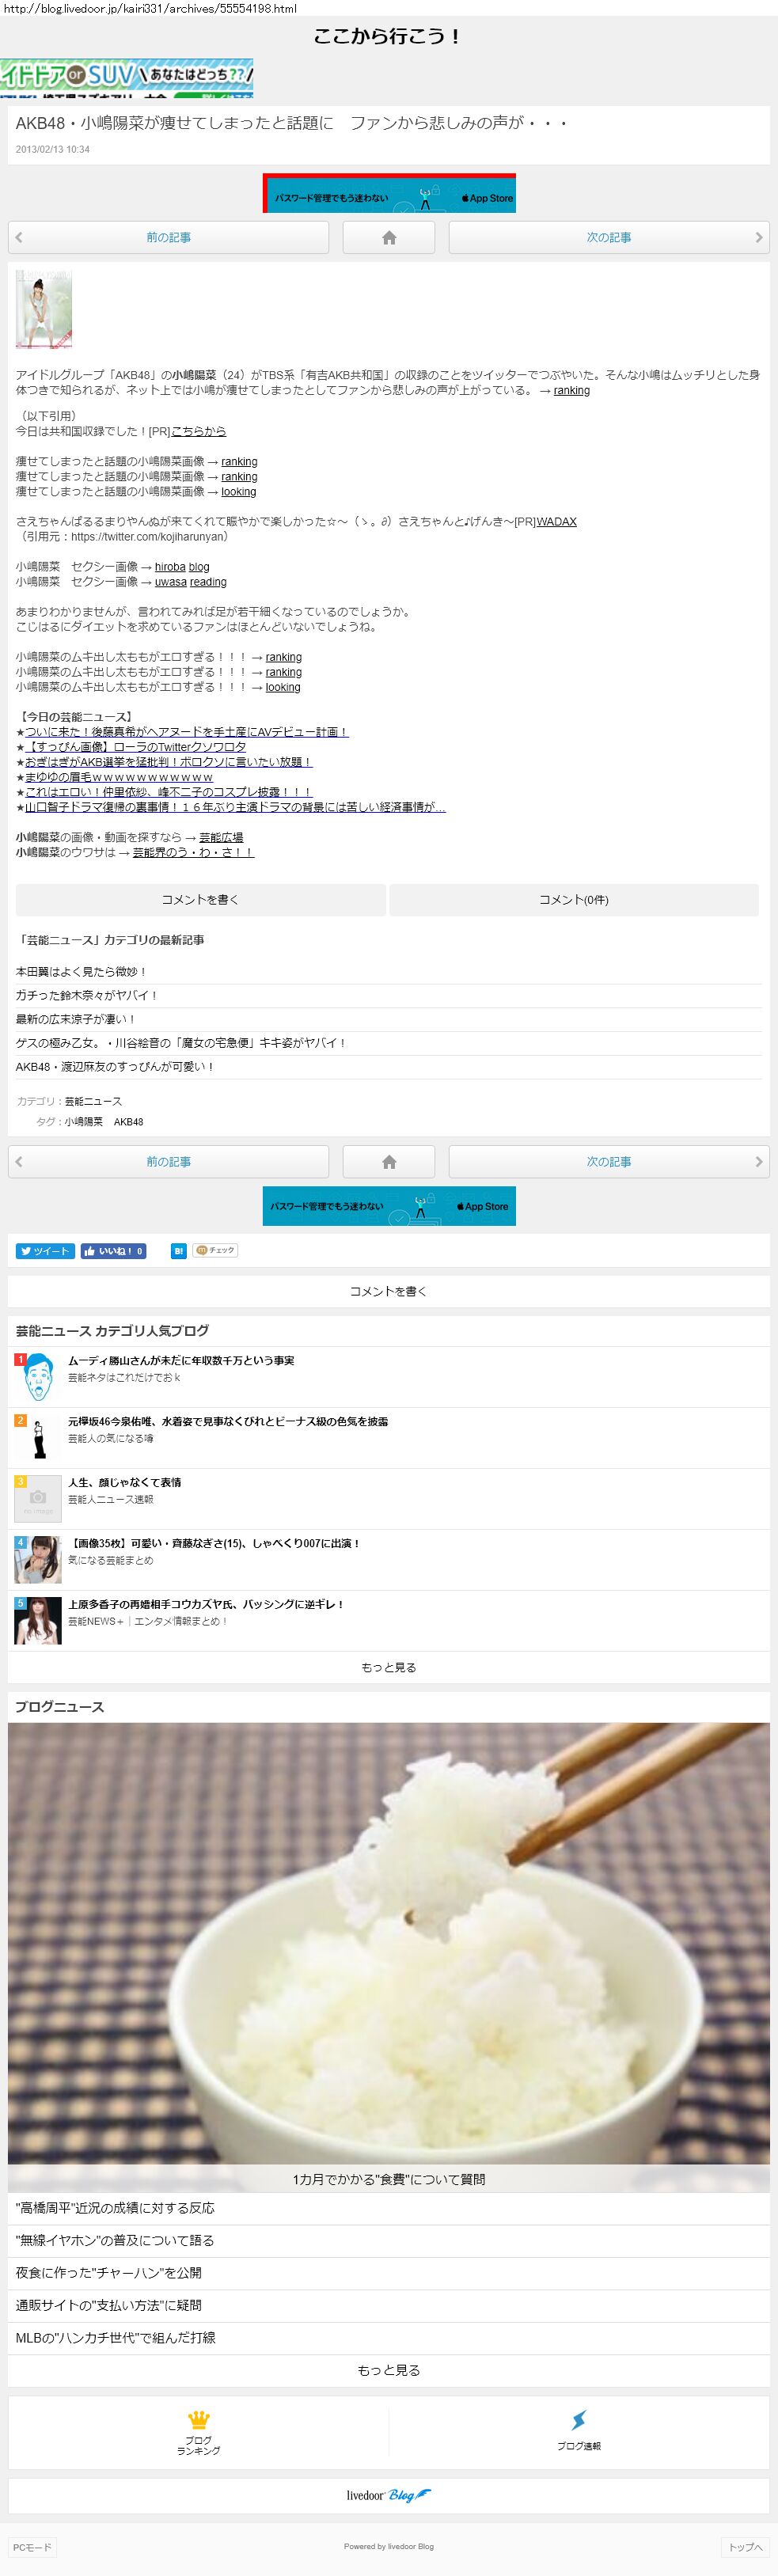Open the おぎはぎがAKB選挙 news link

point(169,761)
